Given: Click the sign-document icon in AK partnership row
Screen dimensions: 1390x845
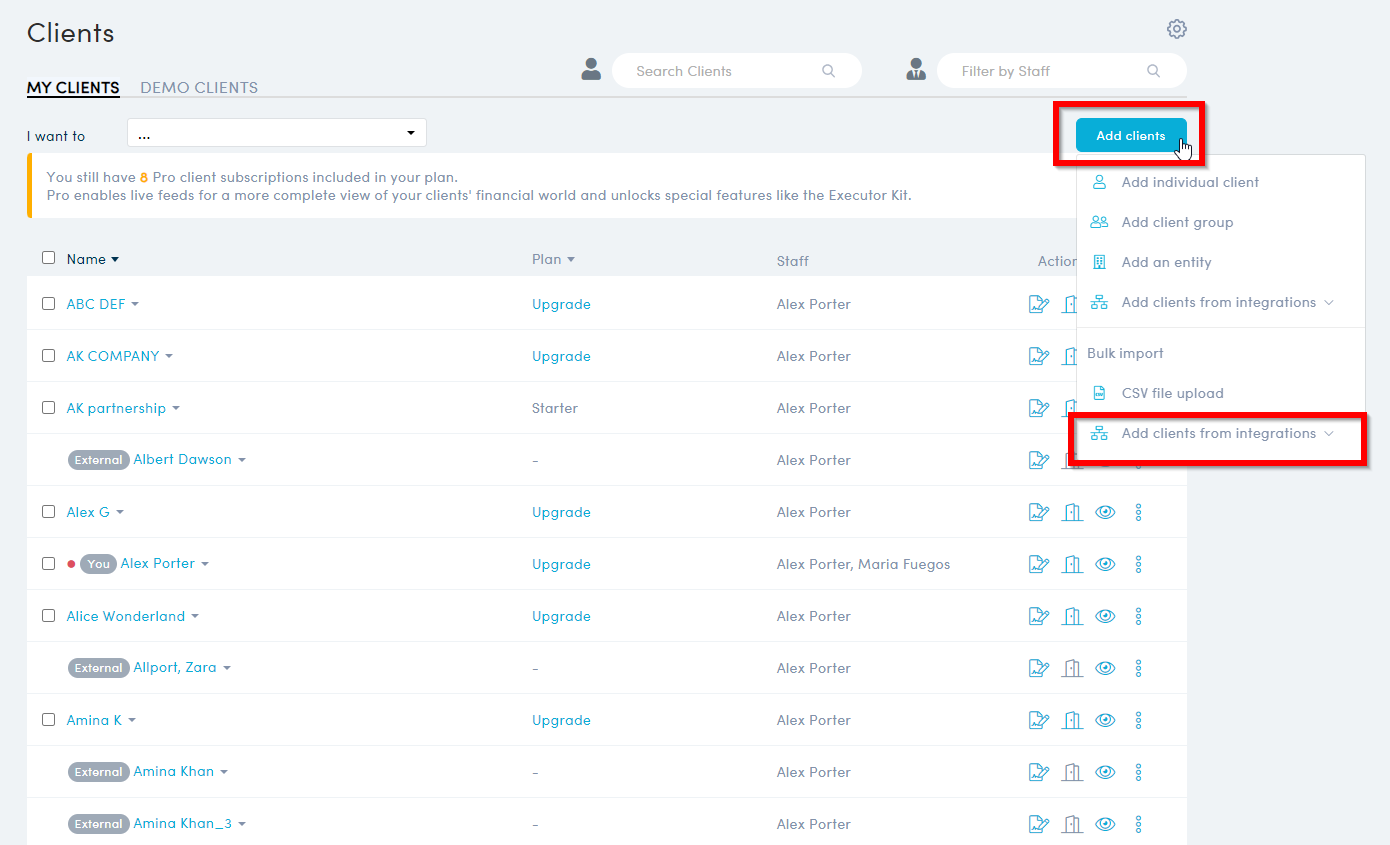Looking at the screenshot, I should (1039, 408).
